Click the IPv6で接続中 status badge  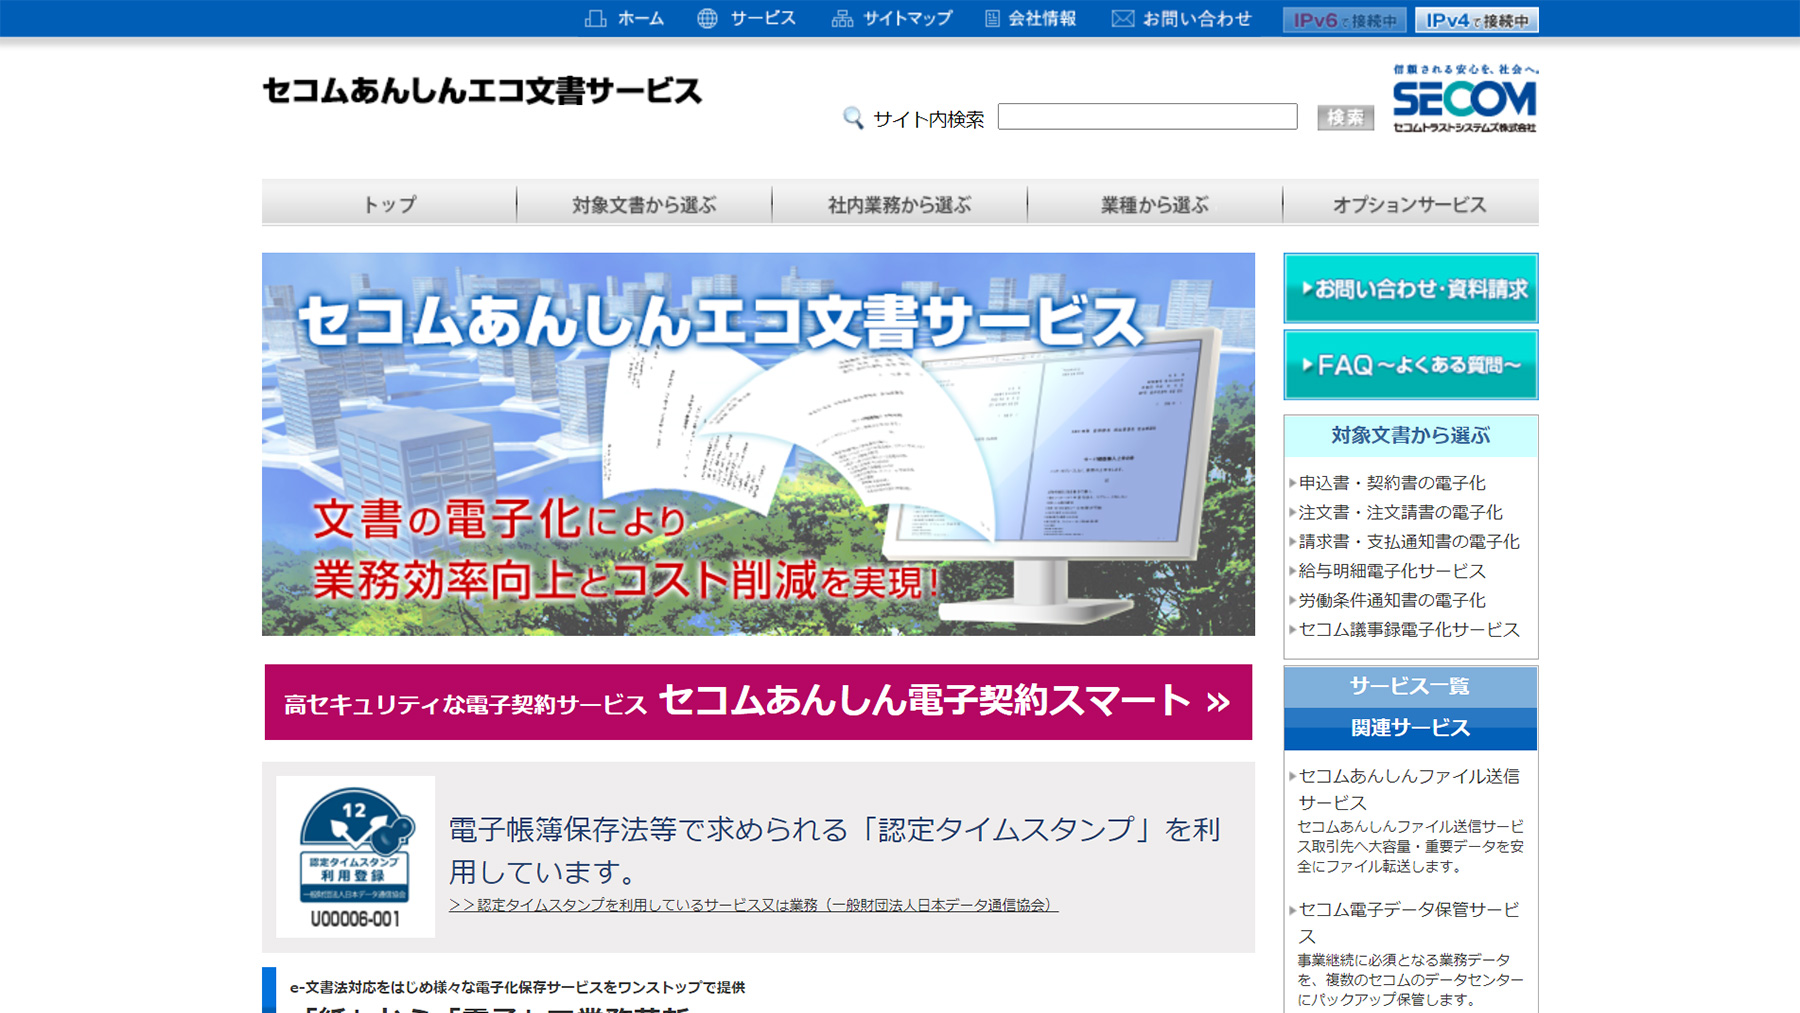point(1343,17)
